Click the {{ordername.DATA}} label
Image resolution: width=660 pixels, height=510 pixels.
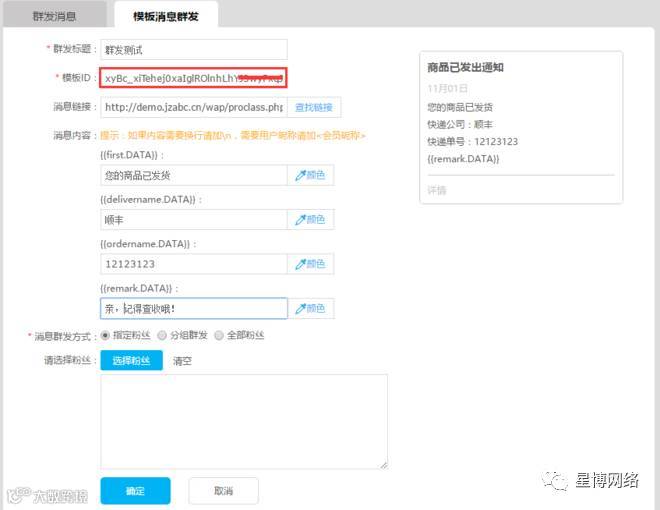pos(148,244)
